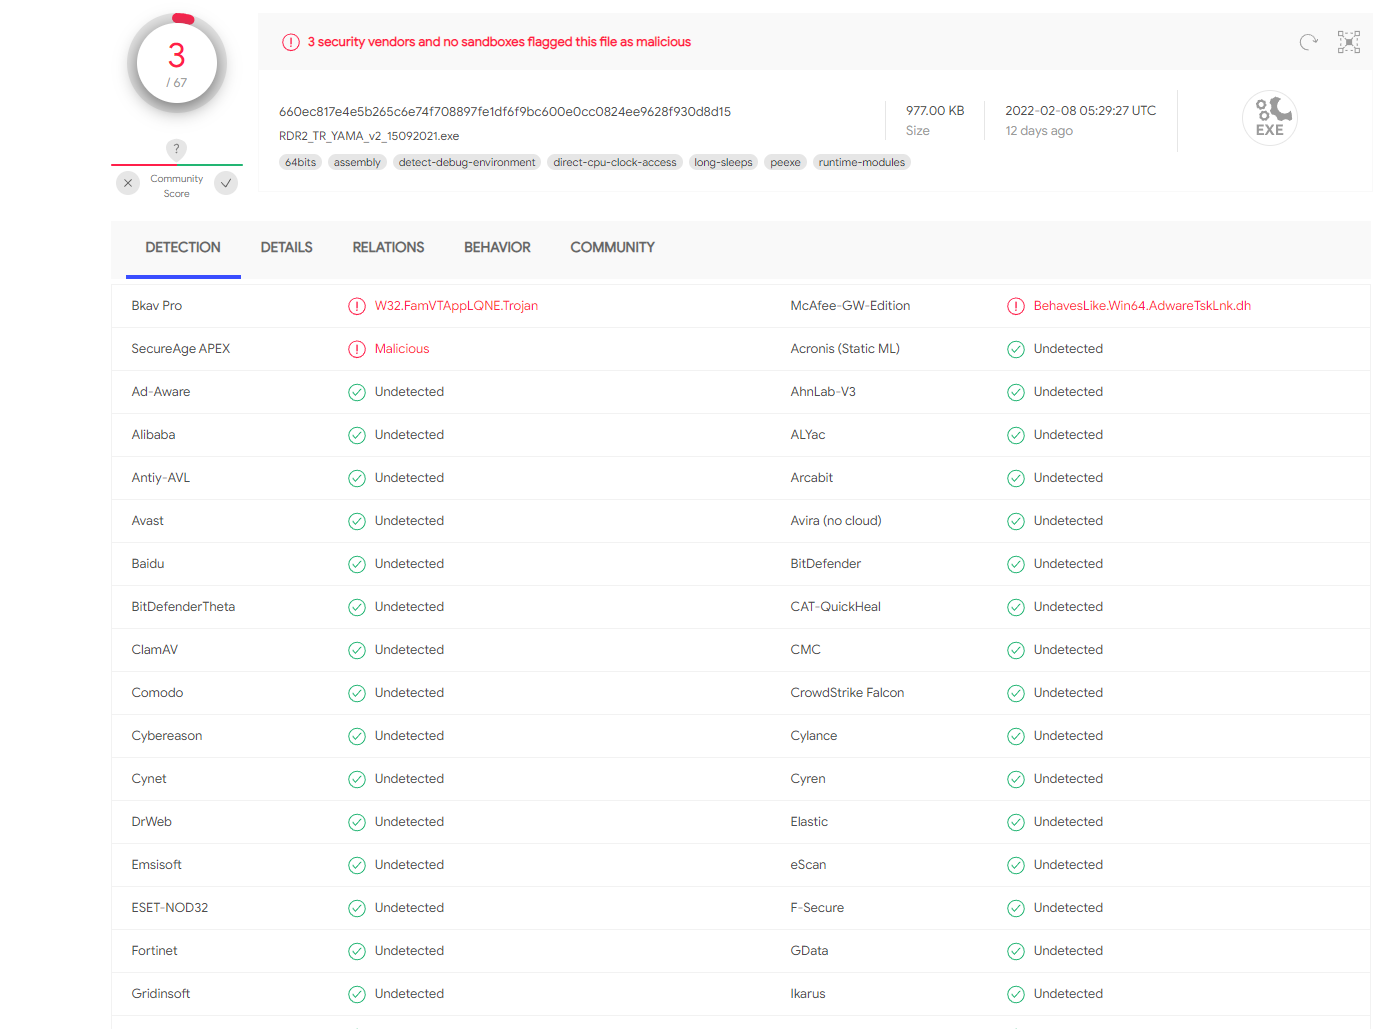Click the 3/67 detection score gauge
1398x1029 pixels.
point(177,65)
